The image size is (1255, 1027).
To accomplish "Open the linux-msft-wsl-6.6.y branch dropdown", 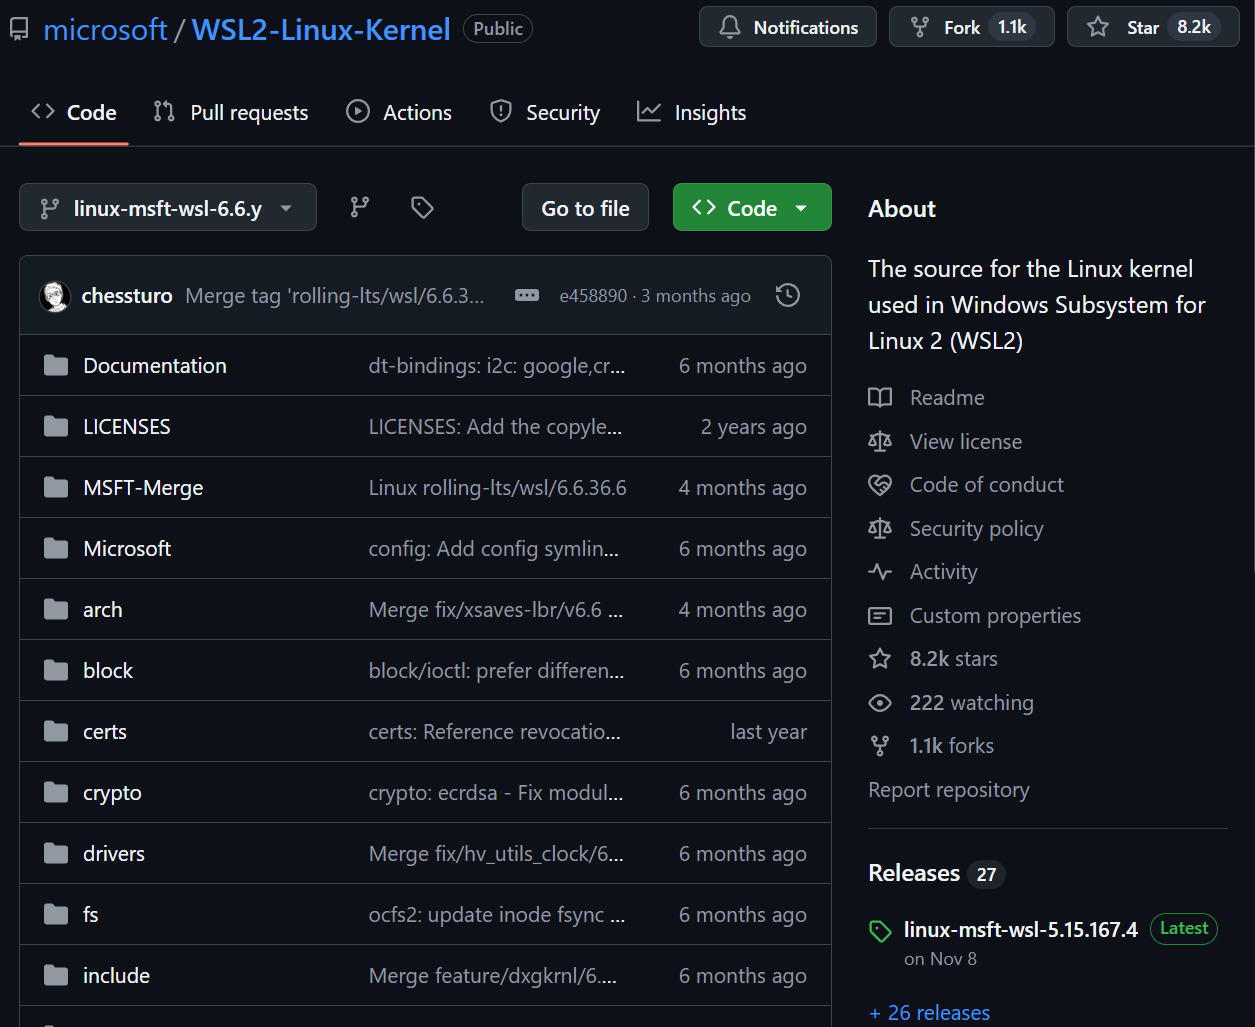I will click(x=168, y=207).
